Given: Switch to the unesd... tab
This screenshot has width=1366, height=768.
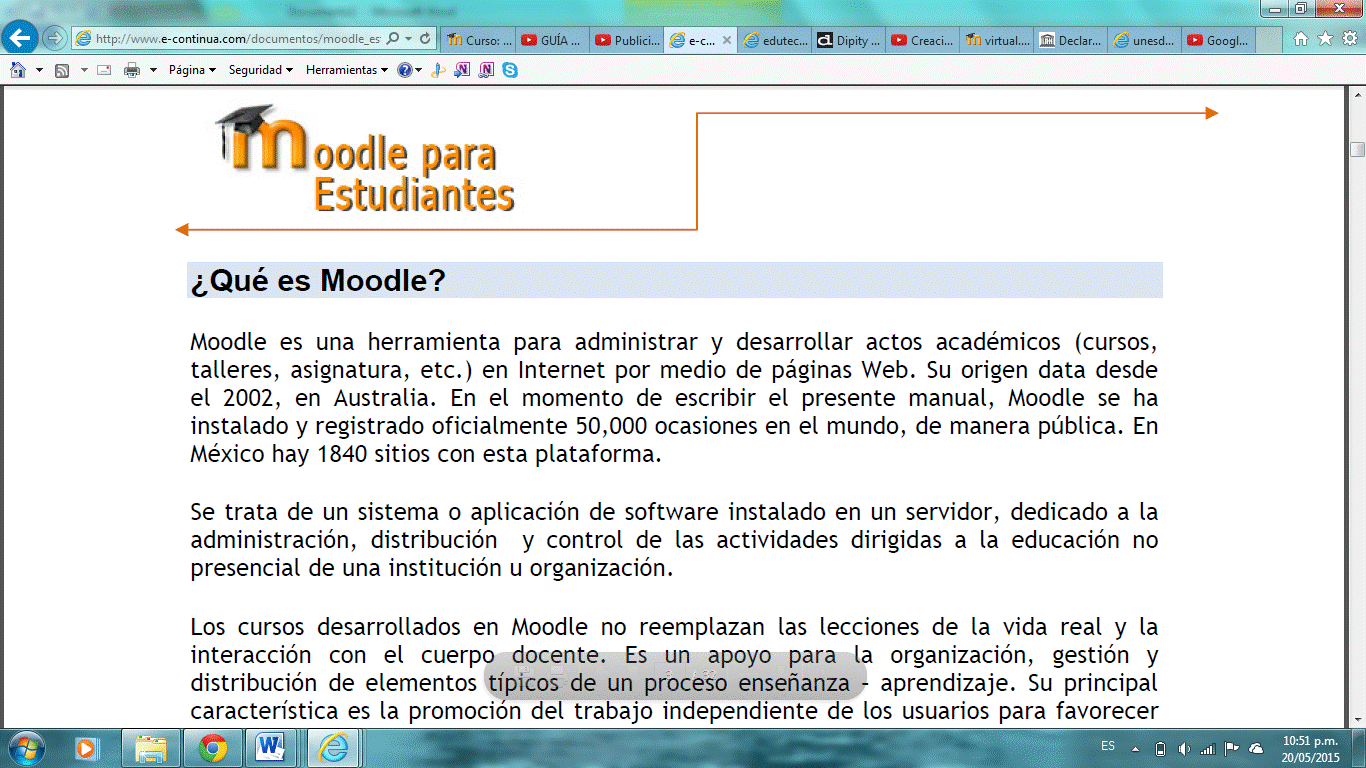Looking at the screenshot, I should [x=1144, y=41].
